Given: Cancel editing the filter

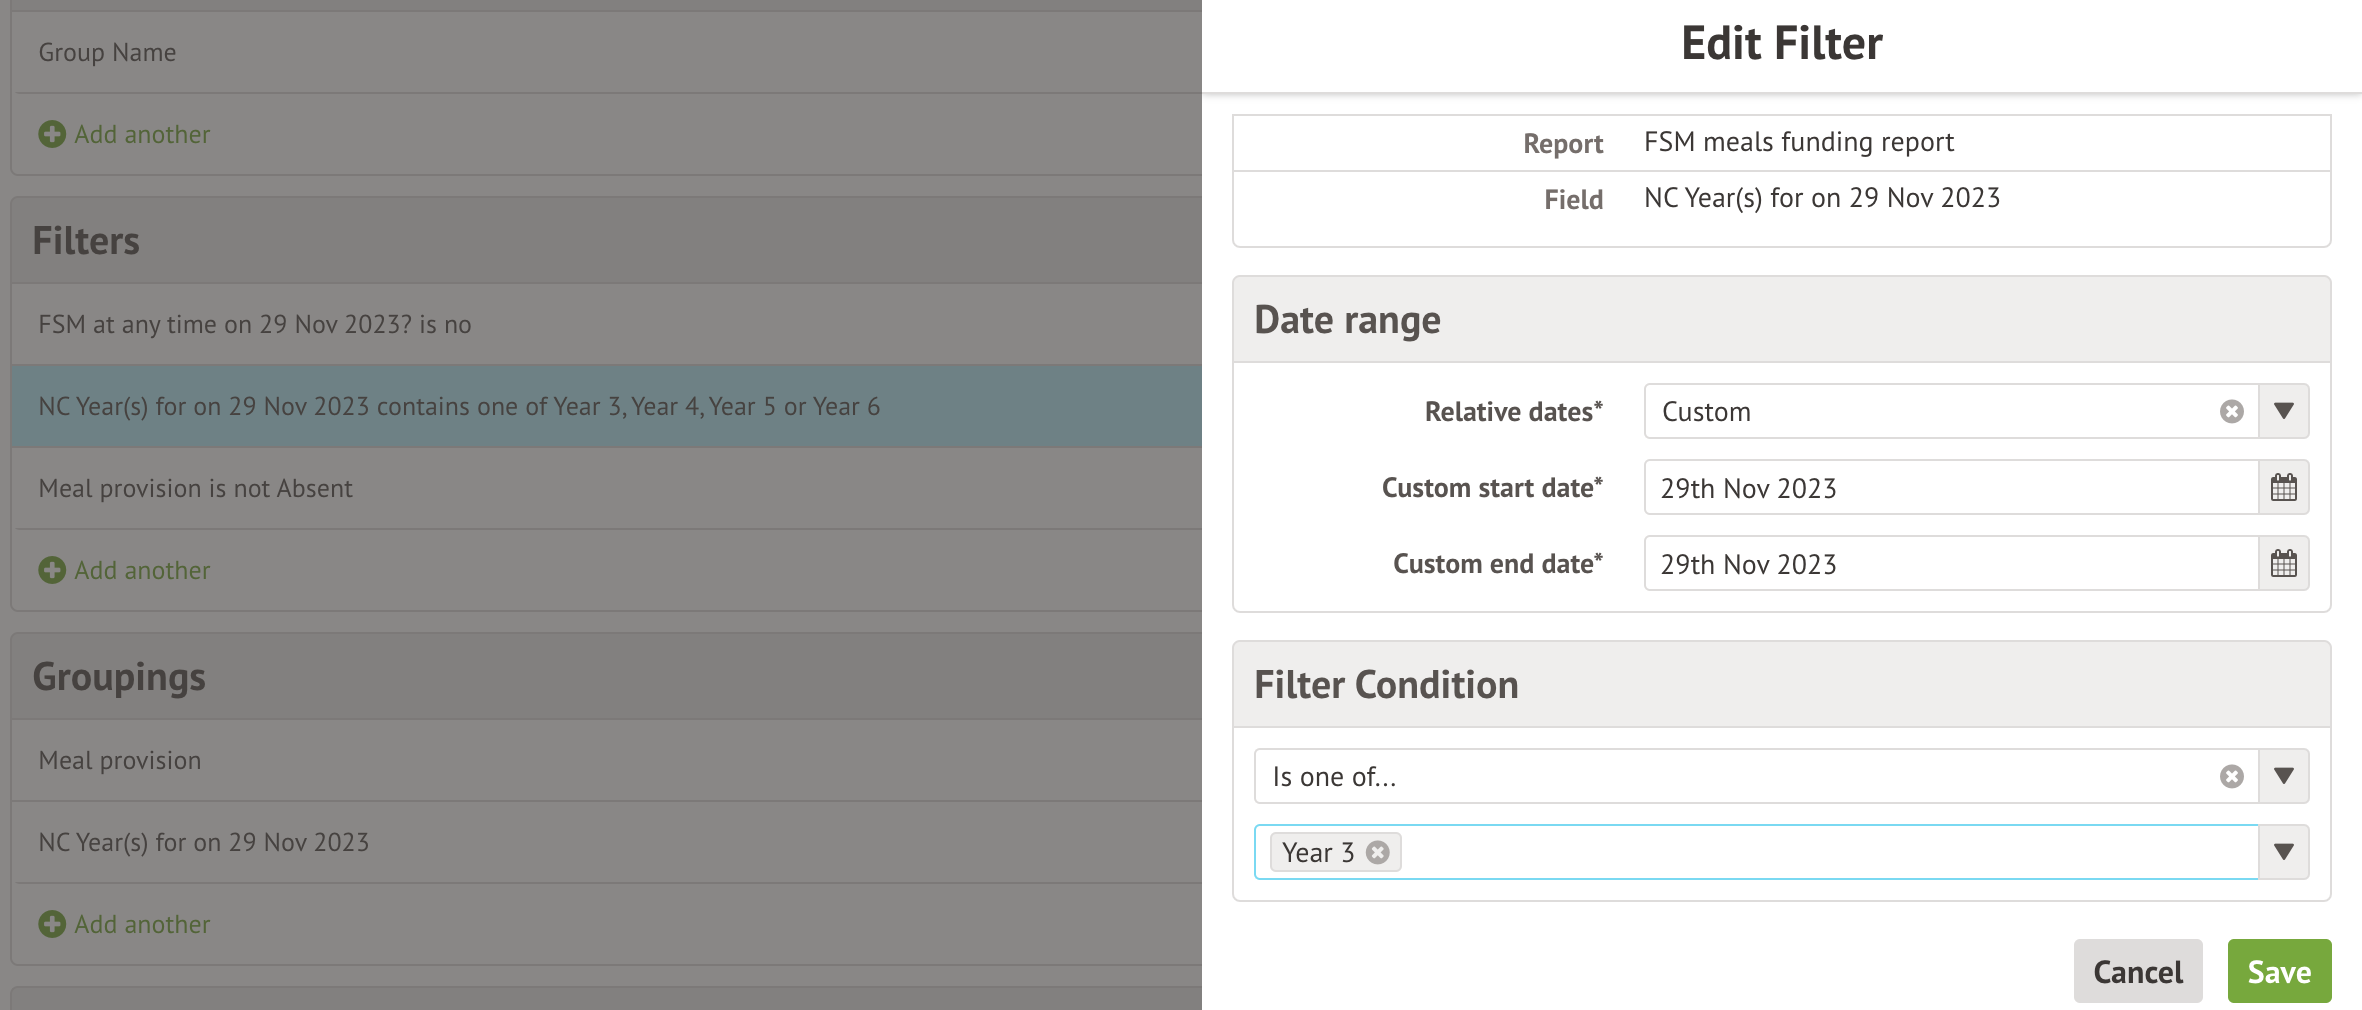Looking at the screenshot, I should (x=2137, y=970).
